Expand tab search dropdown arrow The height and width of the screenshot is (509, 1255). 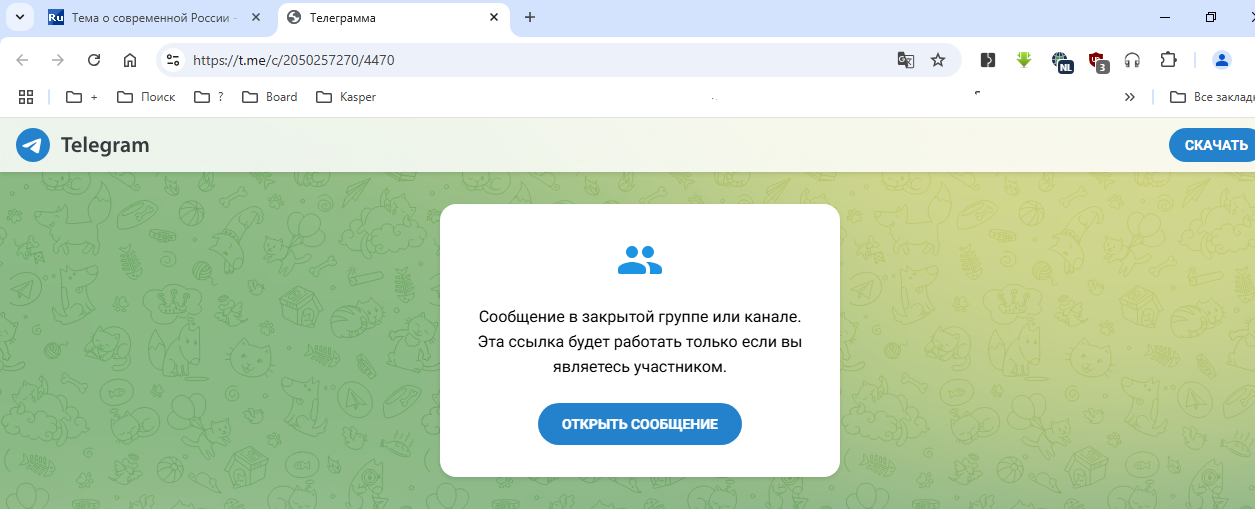pyautogui.click(x=18, y=17)
